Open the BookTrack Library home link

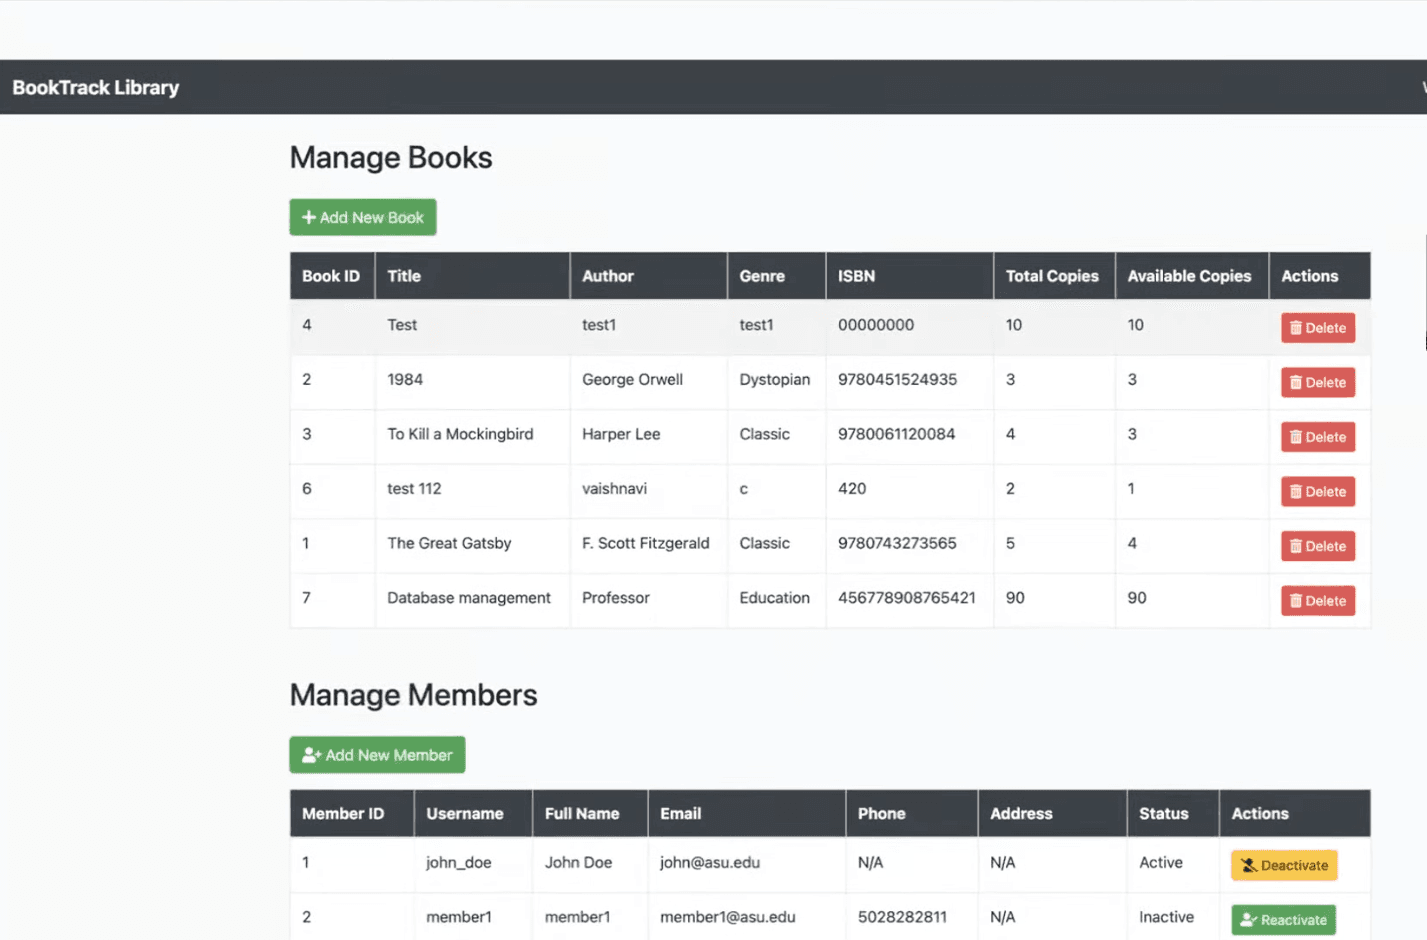[95, 87]
